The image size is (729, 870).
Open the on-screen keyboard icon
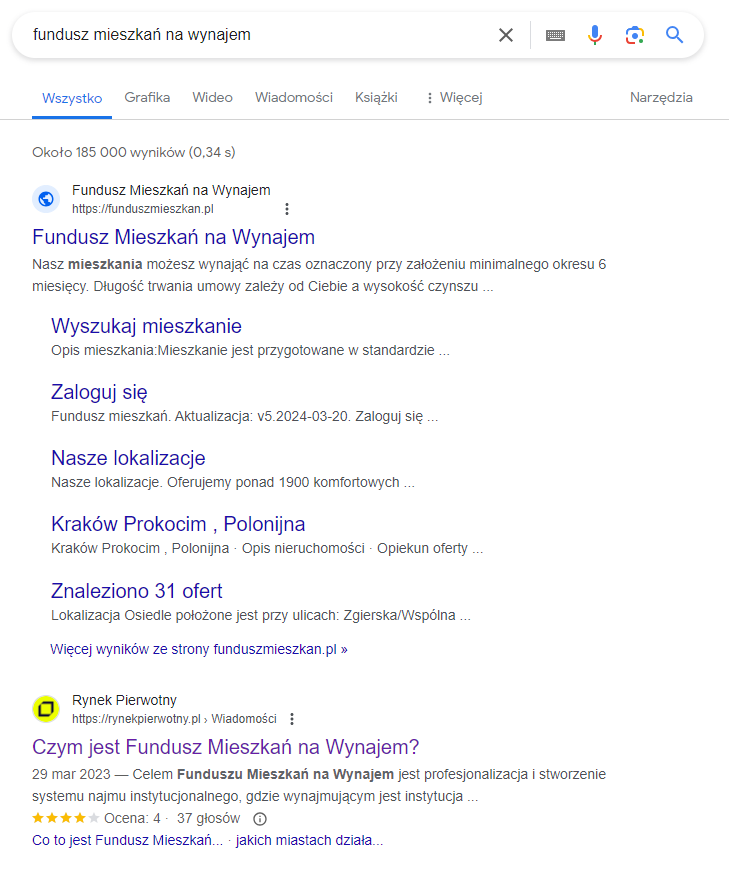[x=555, y=36]
